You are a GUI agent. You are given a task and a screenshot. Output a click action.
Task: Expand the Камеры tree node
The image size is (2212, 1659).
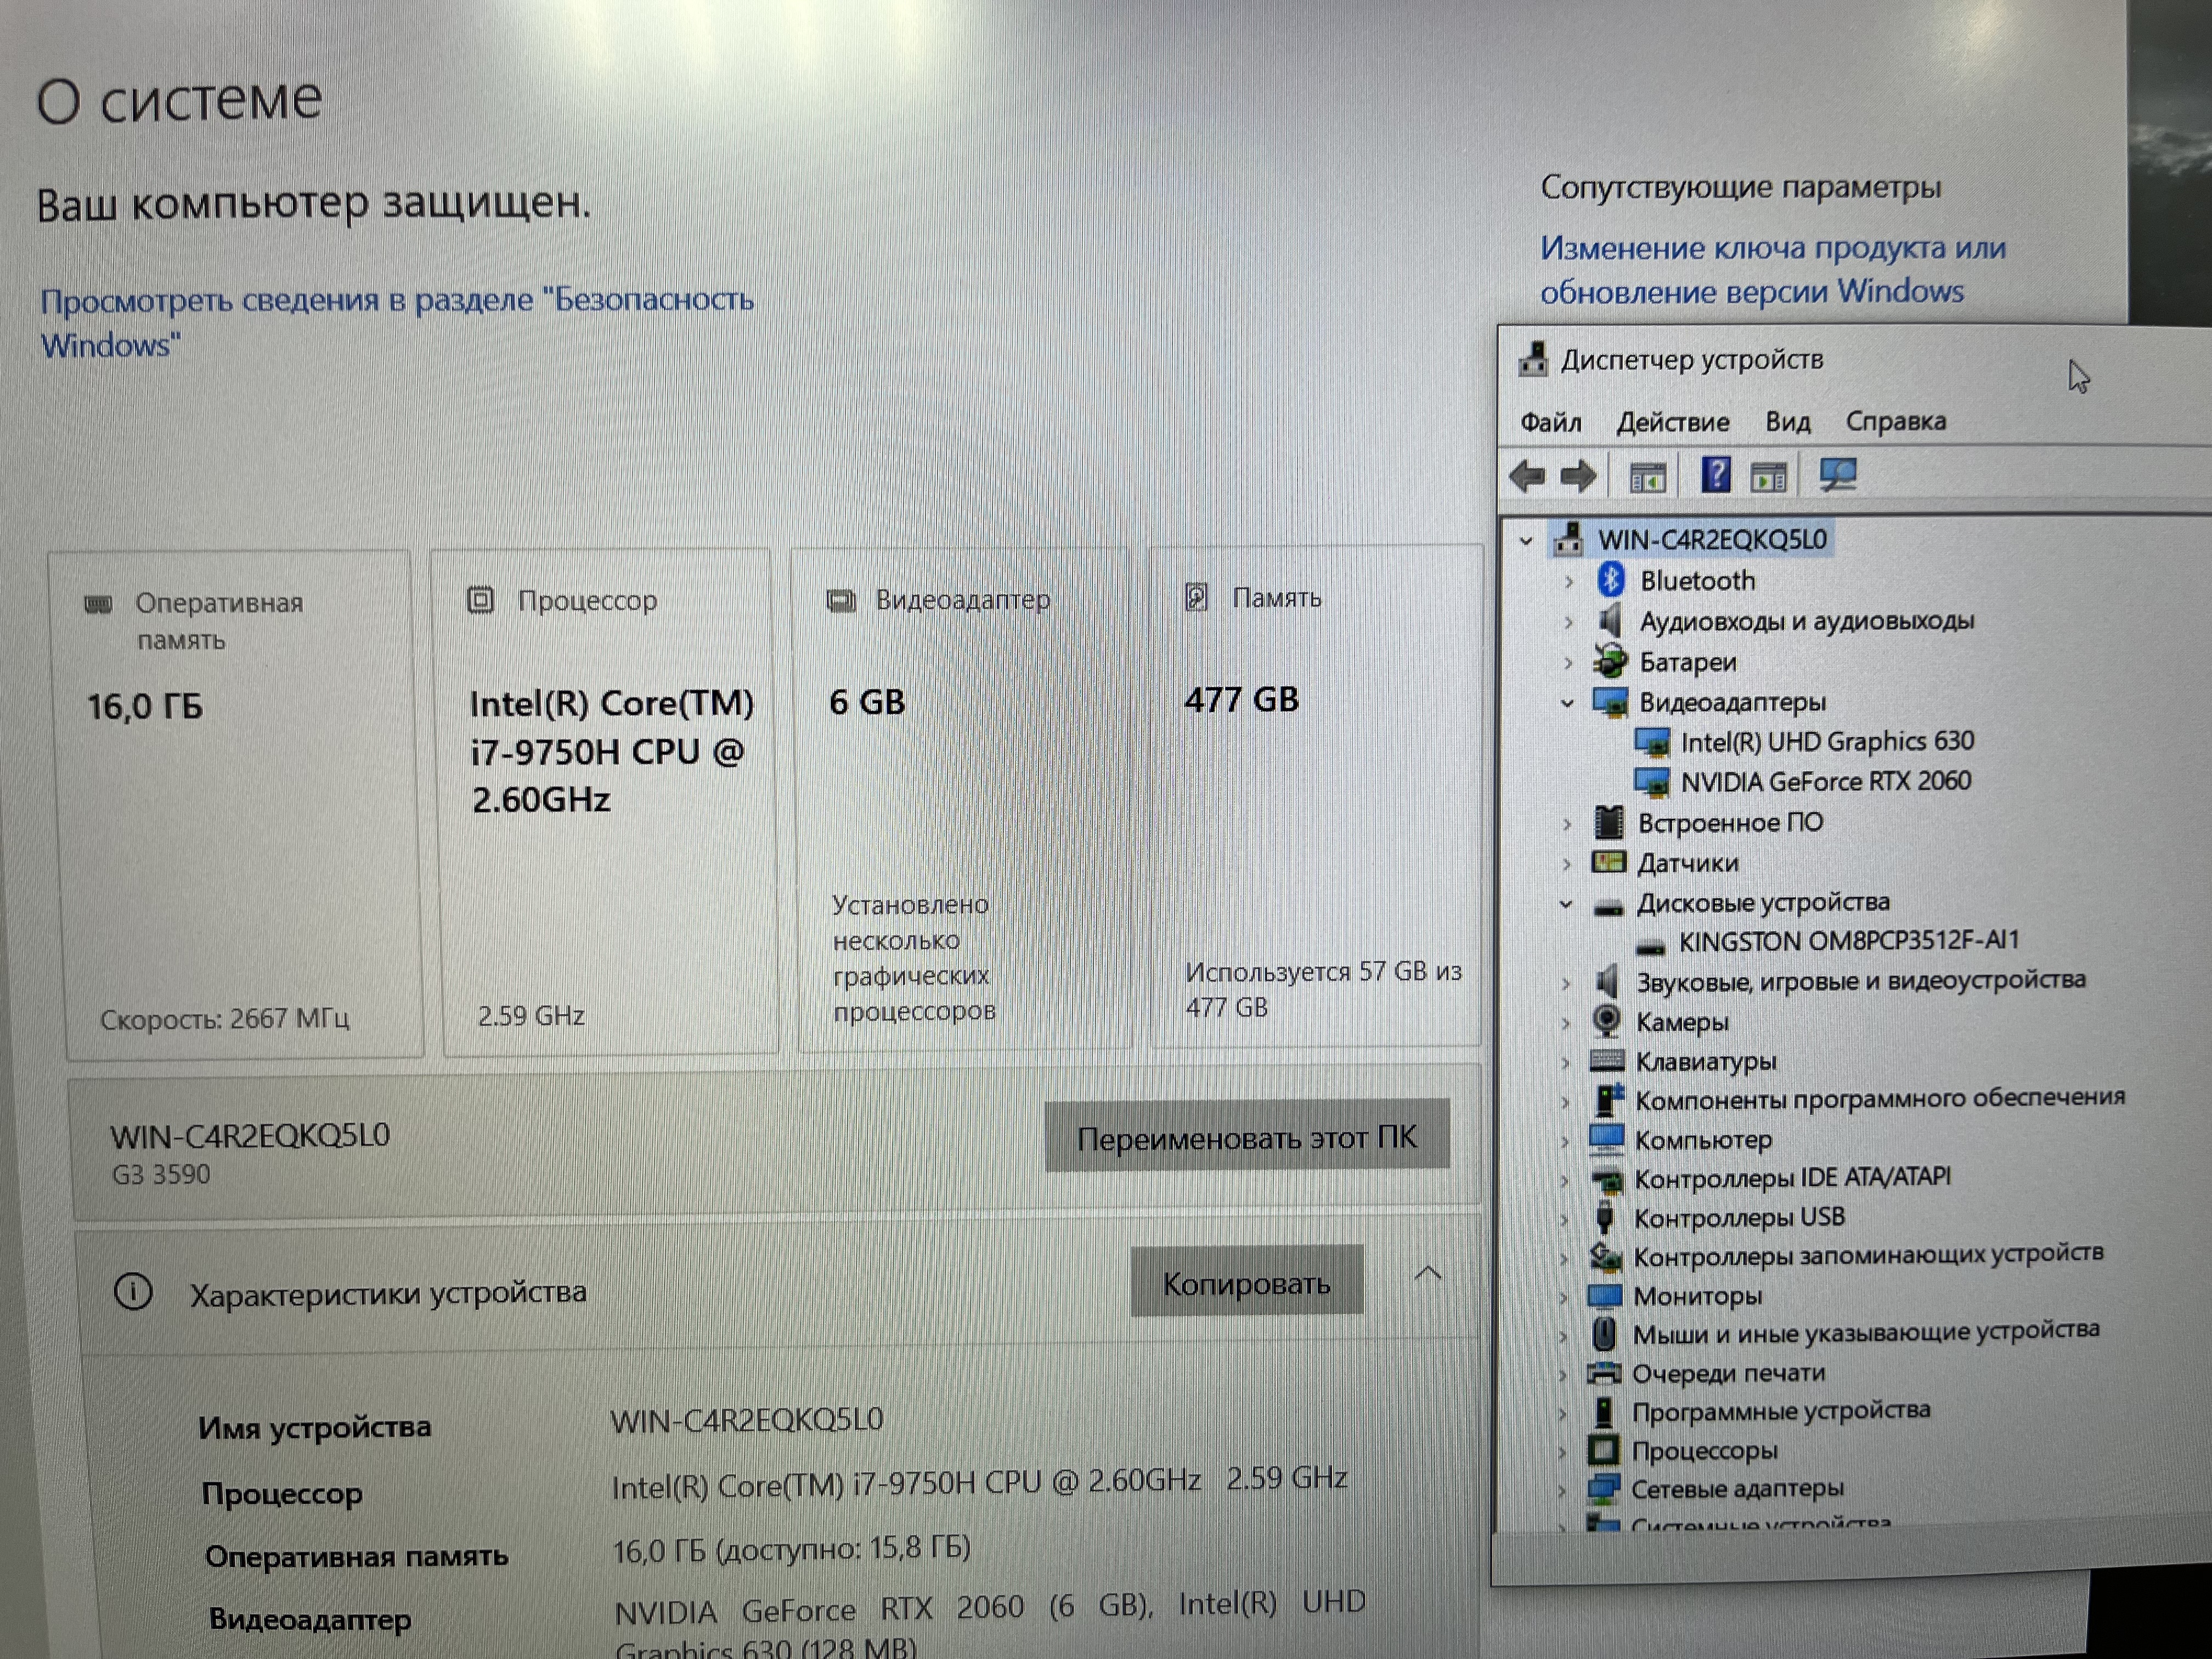click(1566, 1023)
